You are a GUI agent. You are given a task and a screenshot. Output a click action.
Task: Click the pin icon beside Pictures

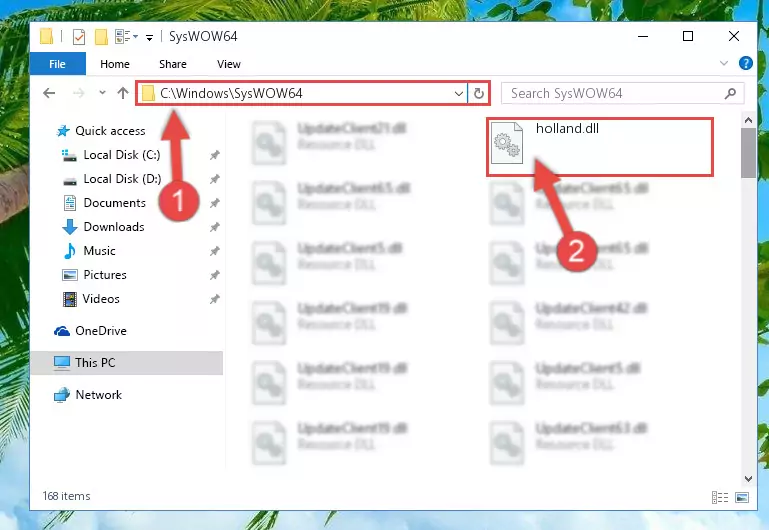214,276
